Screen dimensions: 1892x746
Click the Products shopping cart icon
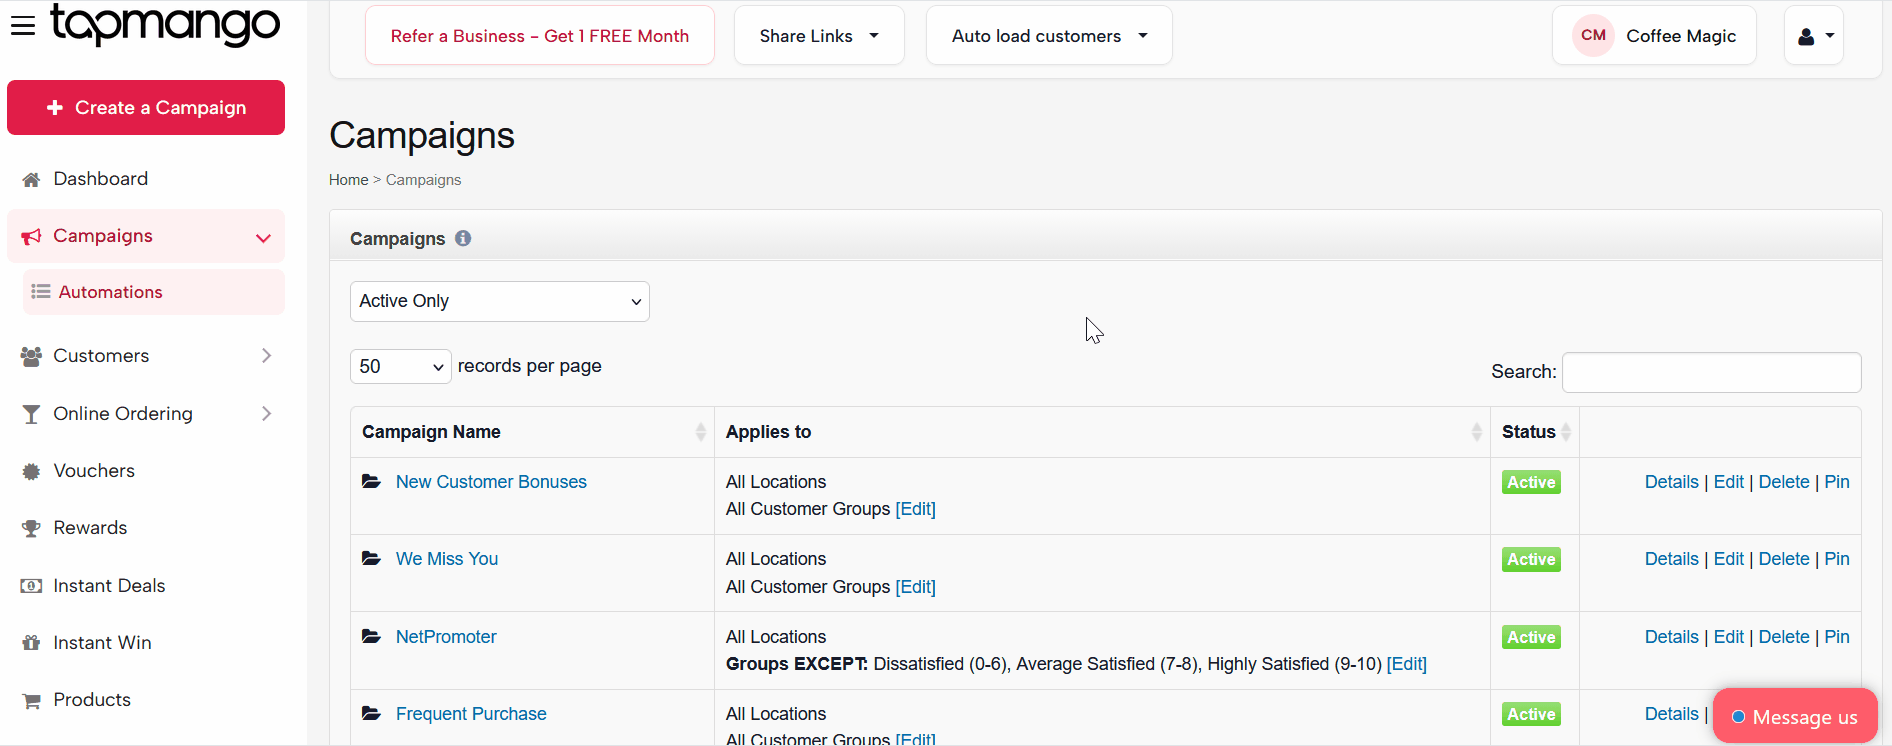[31, 700]
